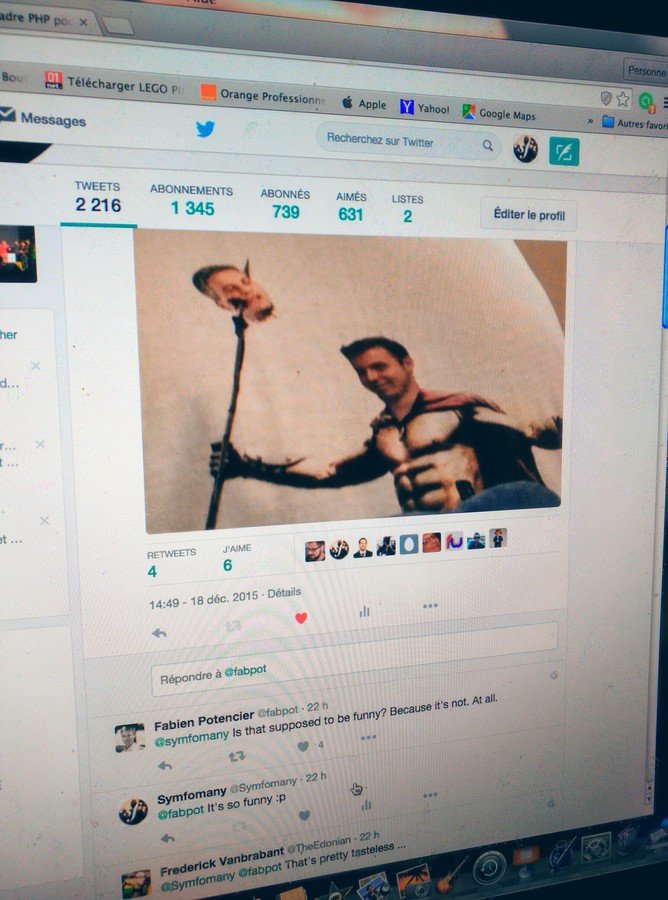Open iPhoto palm tree icon in Dock
This screenshot has width=668, height=900.
pos(412,879)
